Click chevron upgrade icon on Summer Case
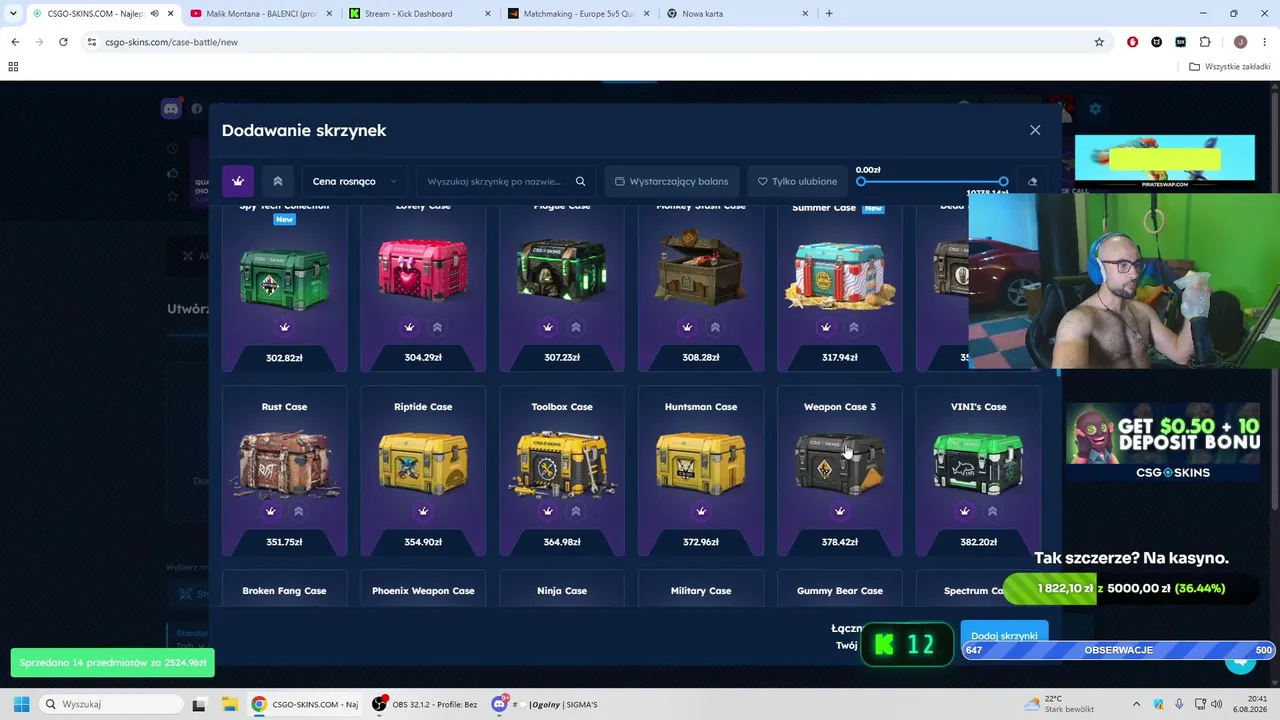The height and width of the screenshot is (720, 1280). [854, 327]
